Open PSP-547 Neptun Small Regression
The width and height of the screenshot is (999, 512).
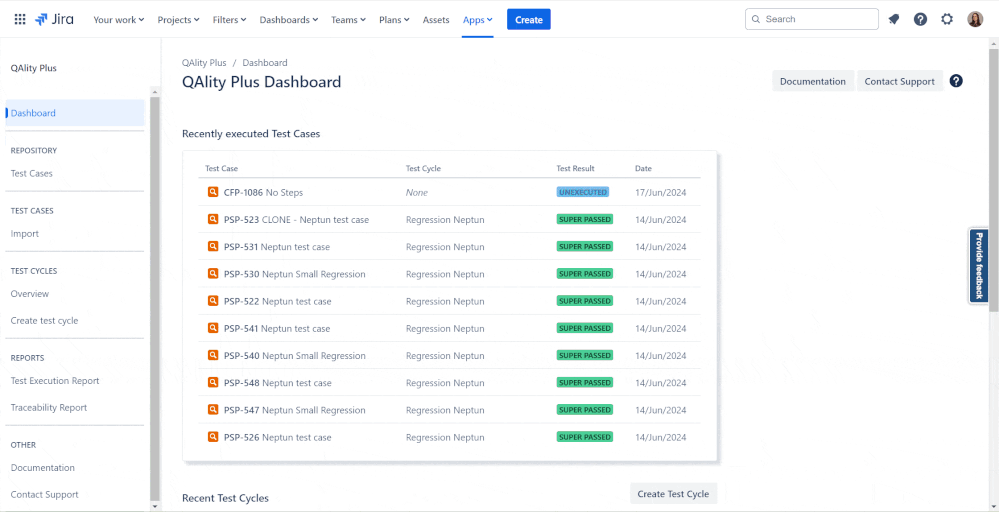[294, 410]
